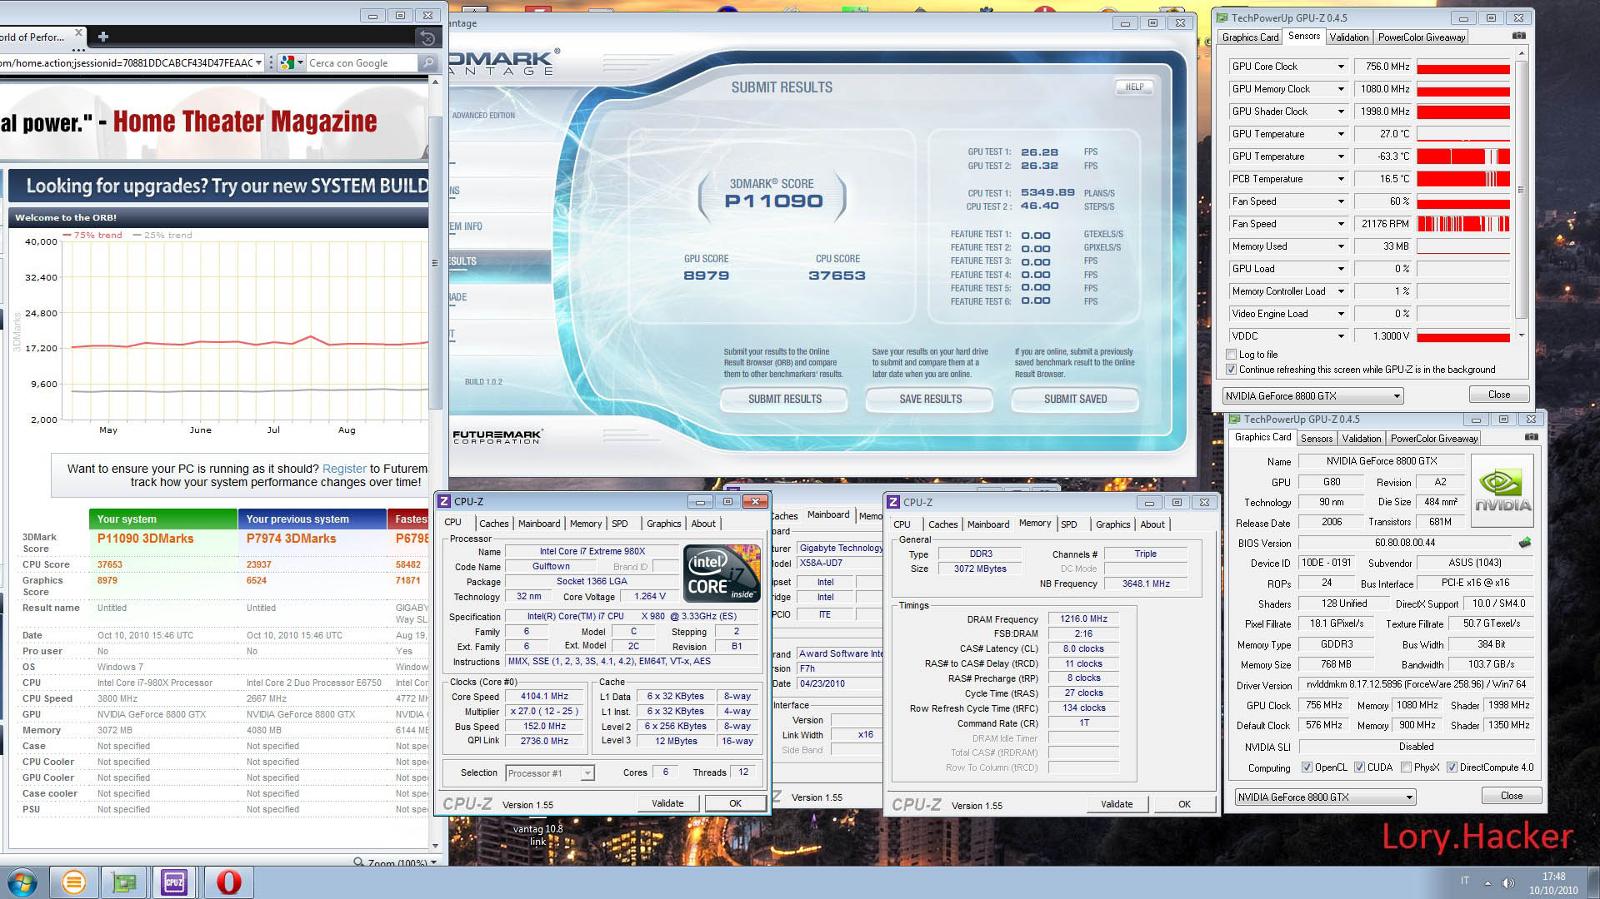
Task: Toggle Log to file checkbox
Action: 1231,354
